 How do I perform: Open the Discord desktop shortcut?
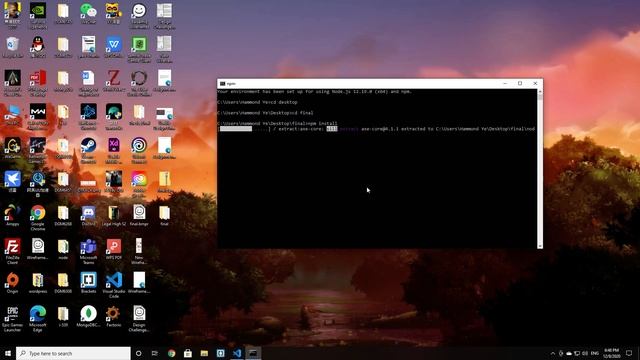click(x=88, y=216)
